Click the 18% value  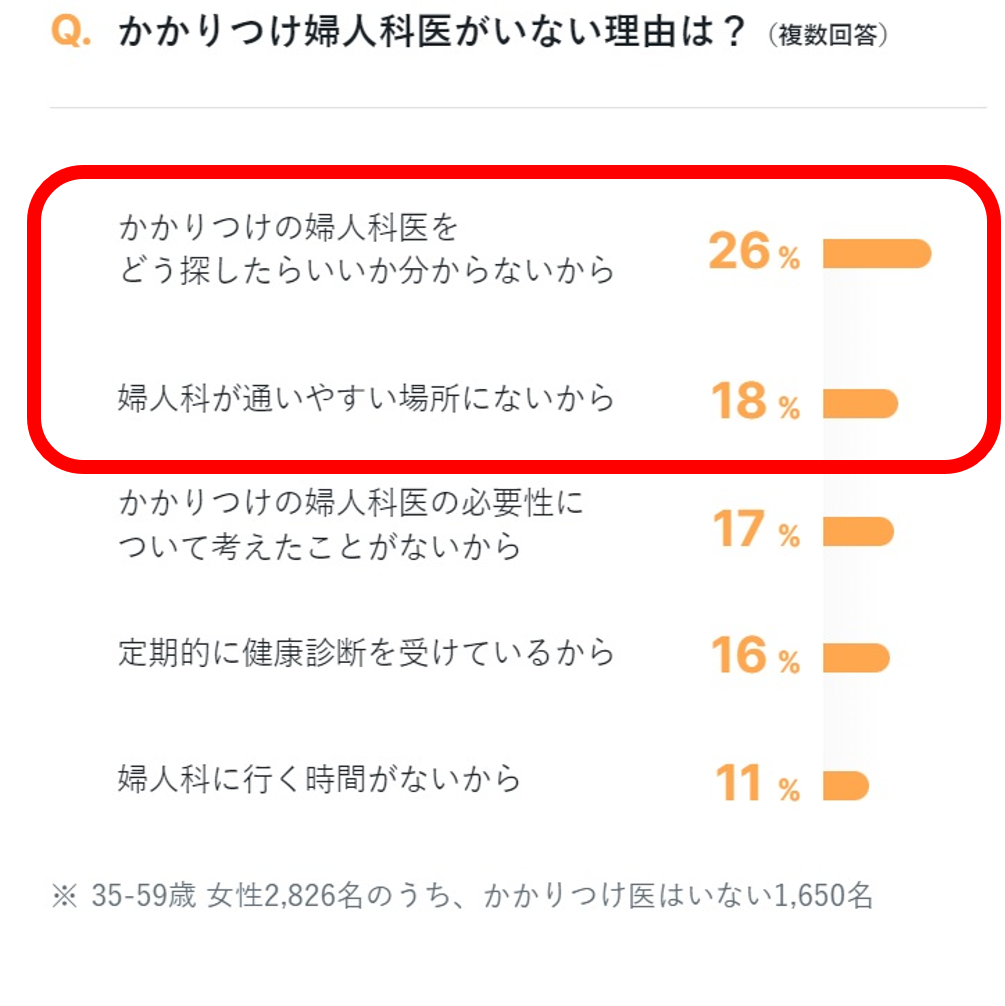click(755, 403)
